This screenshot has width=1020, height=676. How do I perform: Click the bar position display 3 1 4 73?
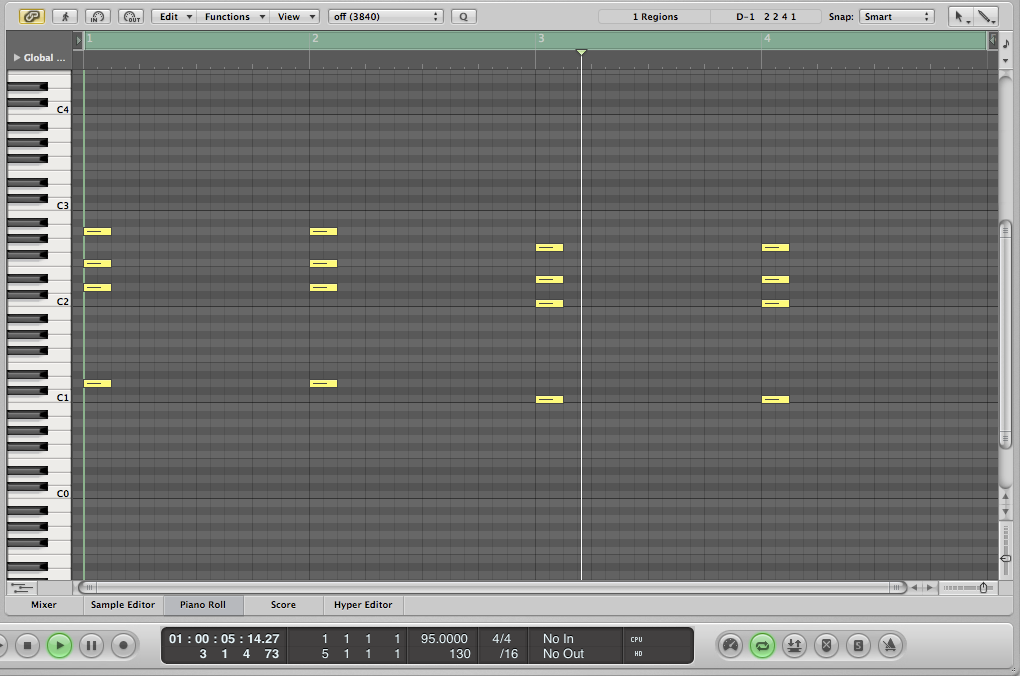coord(239,654)
